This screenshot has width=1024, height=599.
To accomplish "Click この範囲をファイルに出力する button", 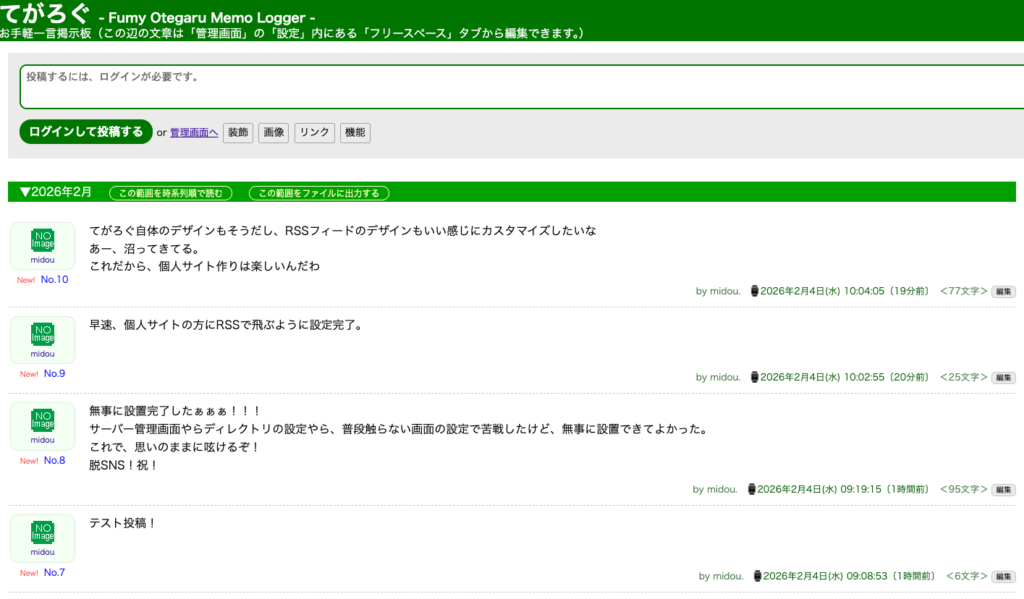I will pos(319,193).
